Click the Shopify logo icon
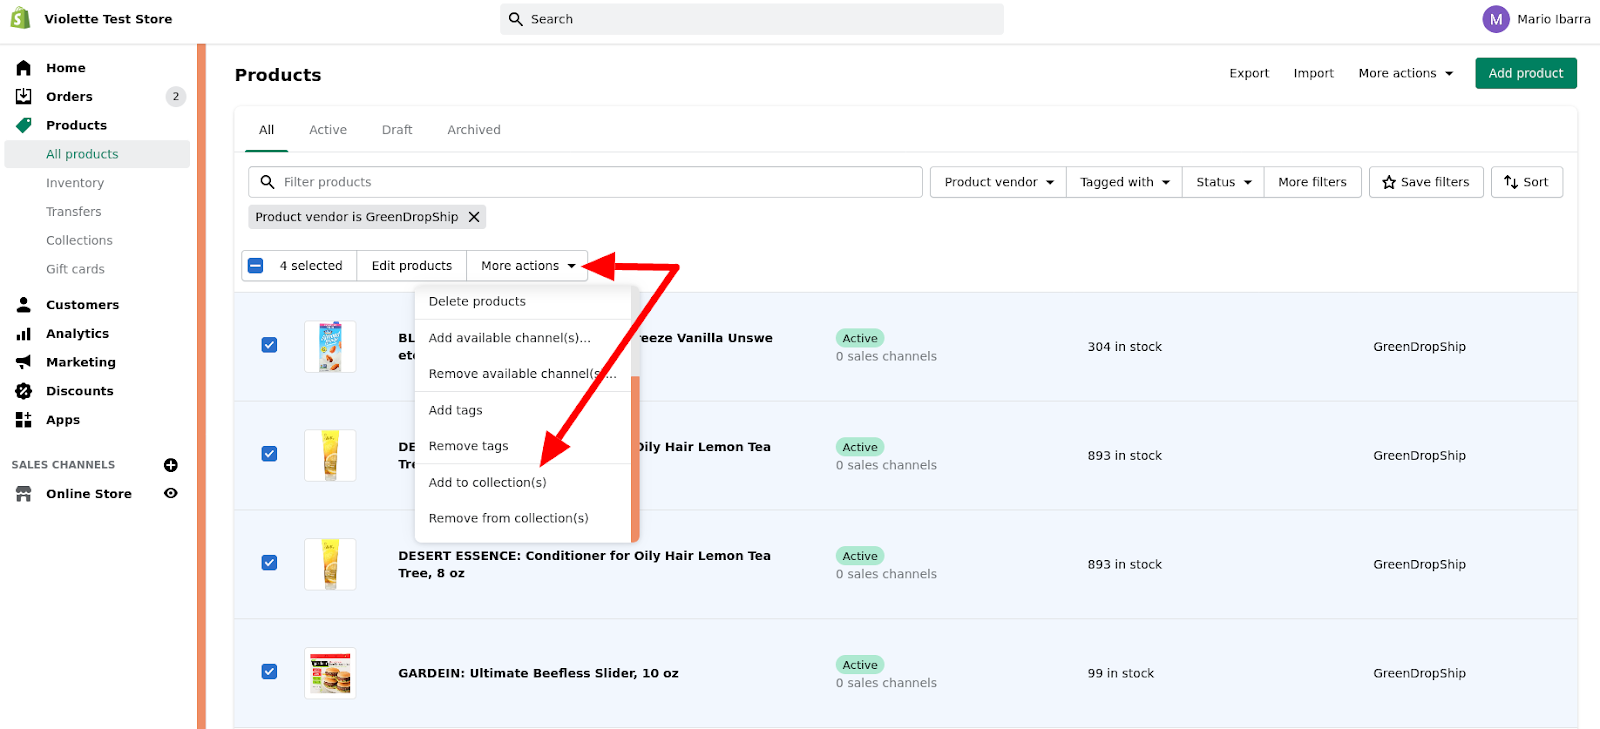 coord(20,18)
